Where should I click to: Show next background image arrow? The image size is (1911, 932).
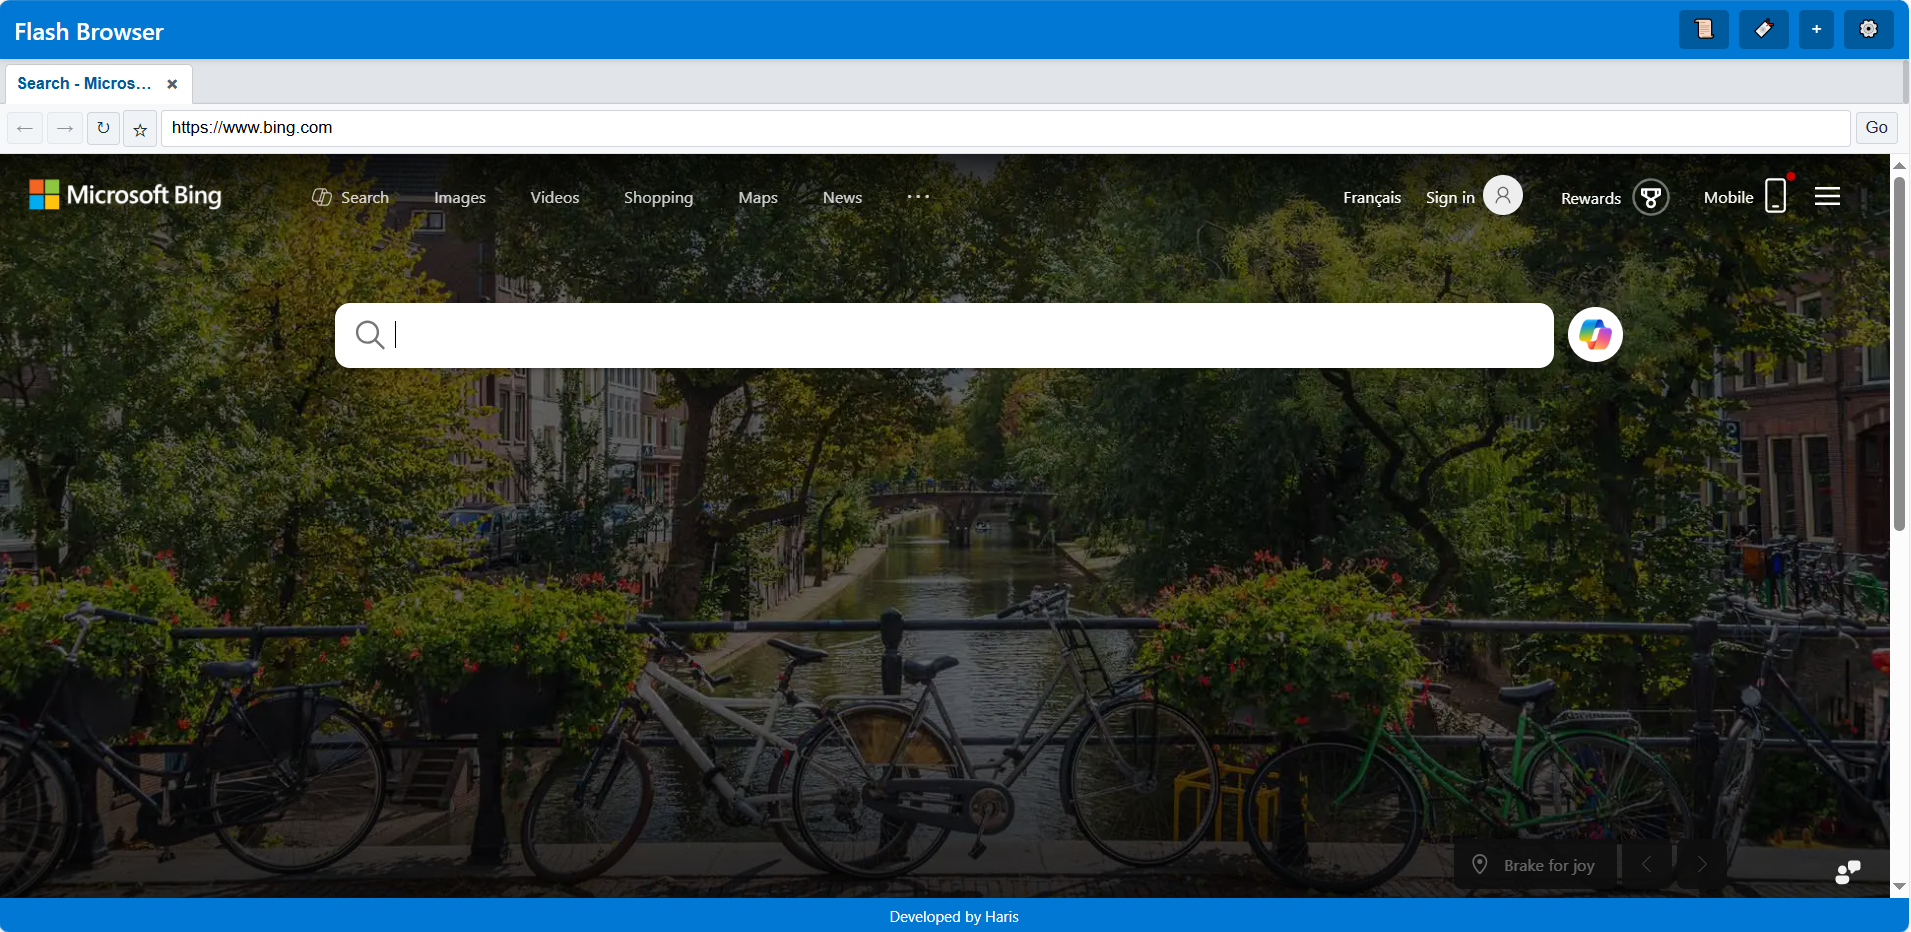pyautogui.click(x=1701, y=864)
